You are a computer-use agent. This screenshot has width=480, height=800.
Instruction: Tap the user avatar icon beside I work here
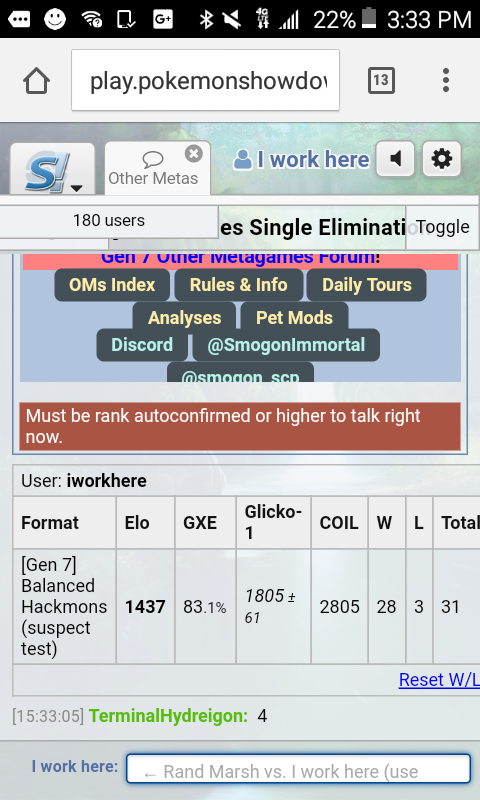242,160
